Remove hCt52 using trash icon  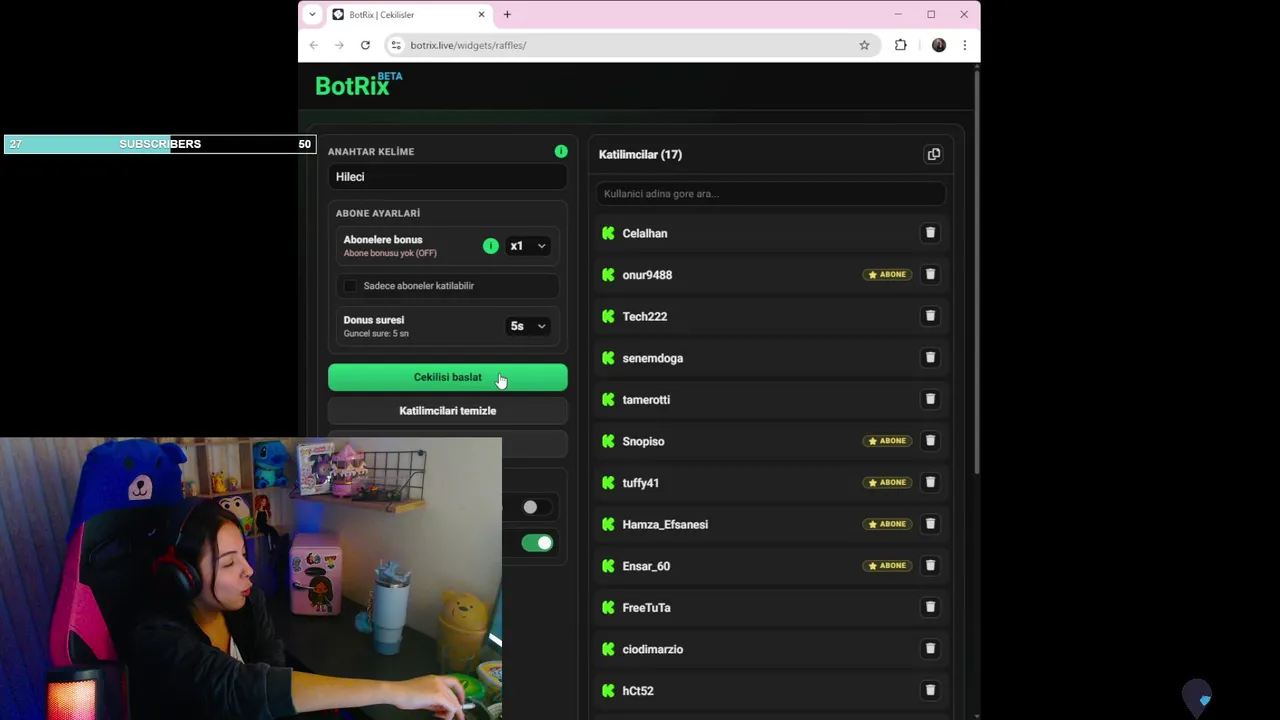(x=930, y=690)
